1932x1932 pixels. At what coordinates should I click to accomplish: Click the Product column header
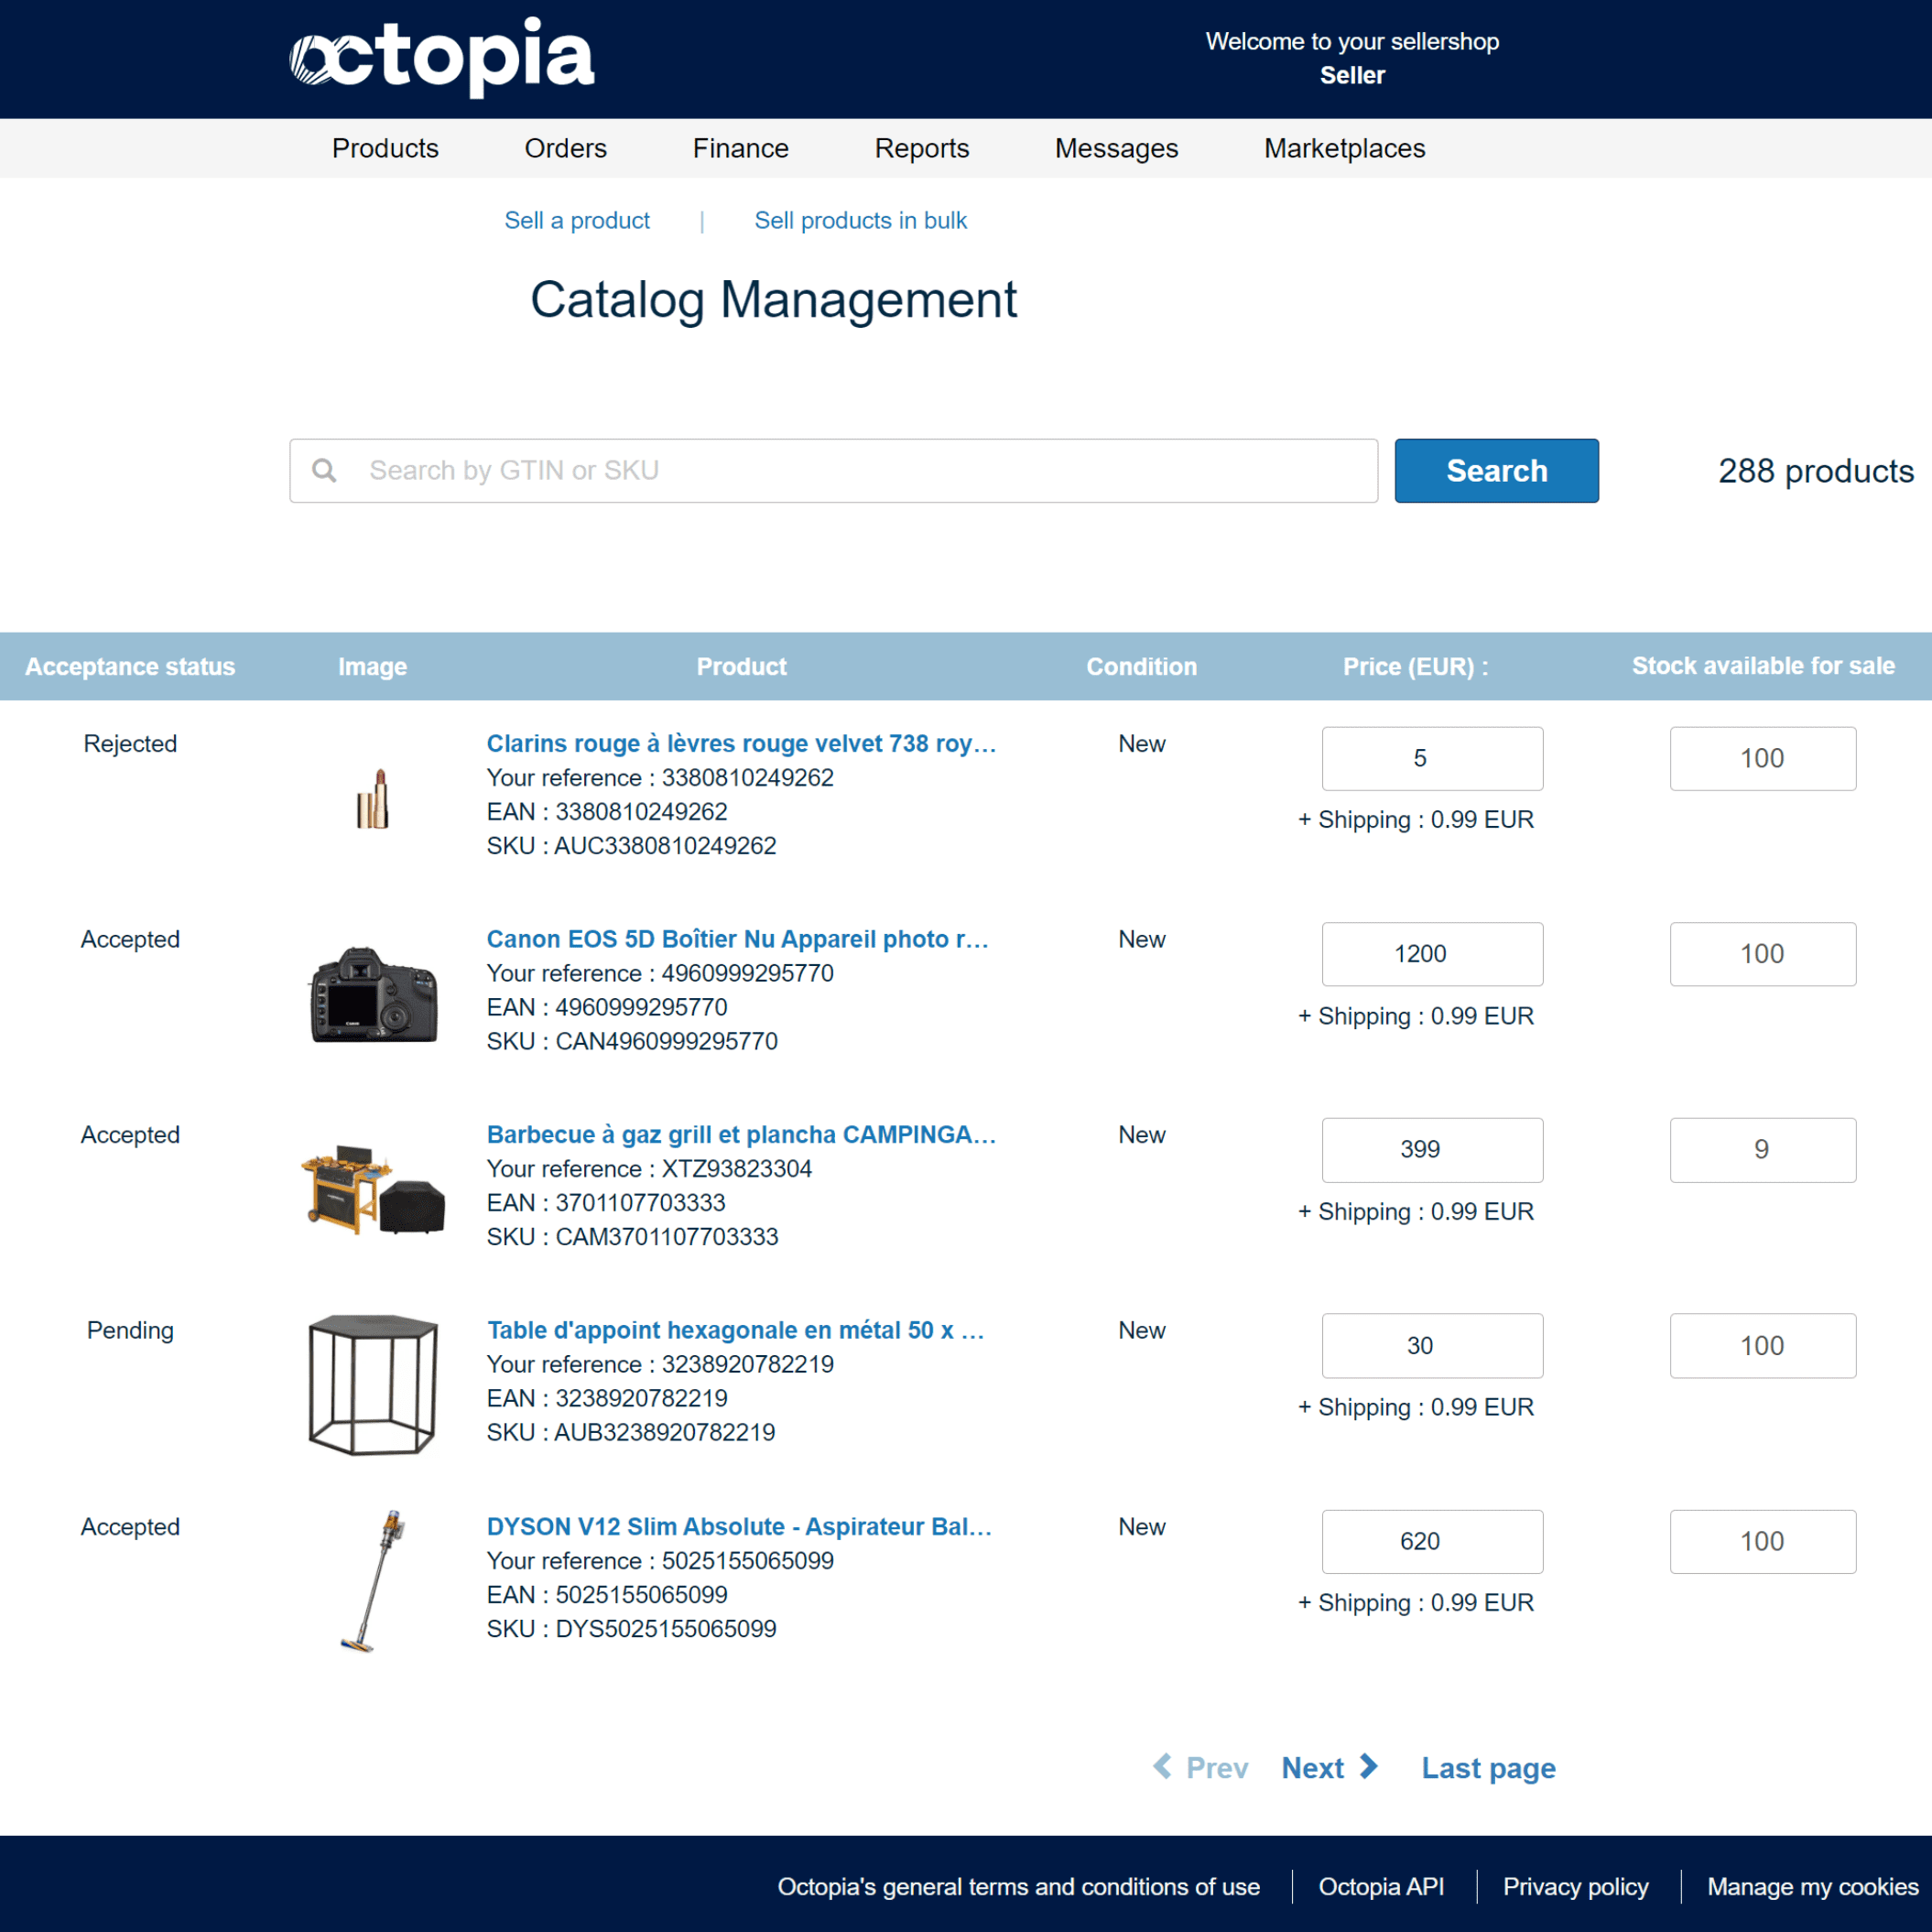pos(741,666)
